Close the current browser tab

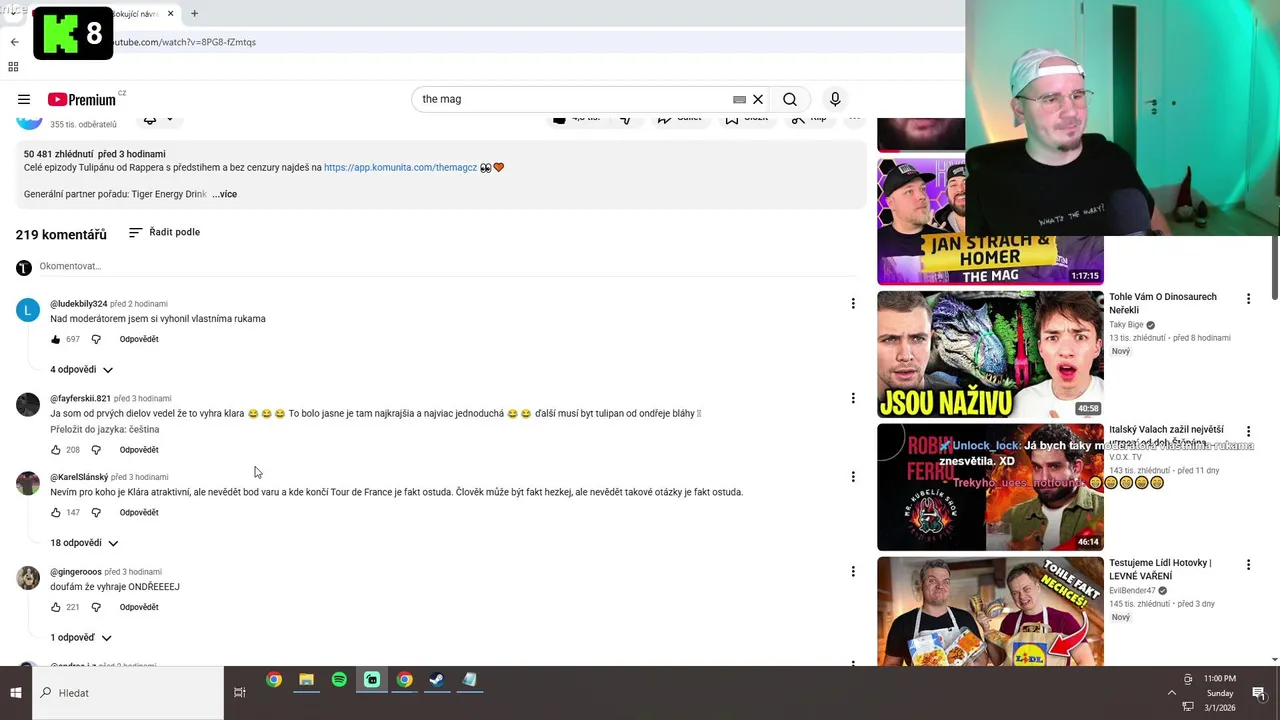click(170, 14)
